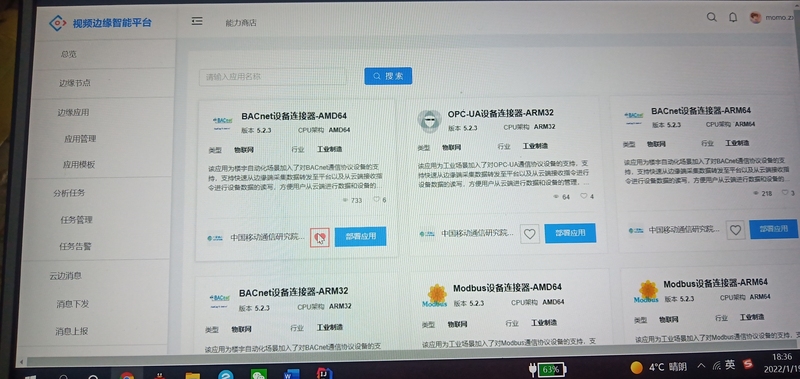
Task: Expand the 云边消息 sidebar group
Action: click(65, 275)
